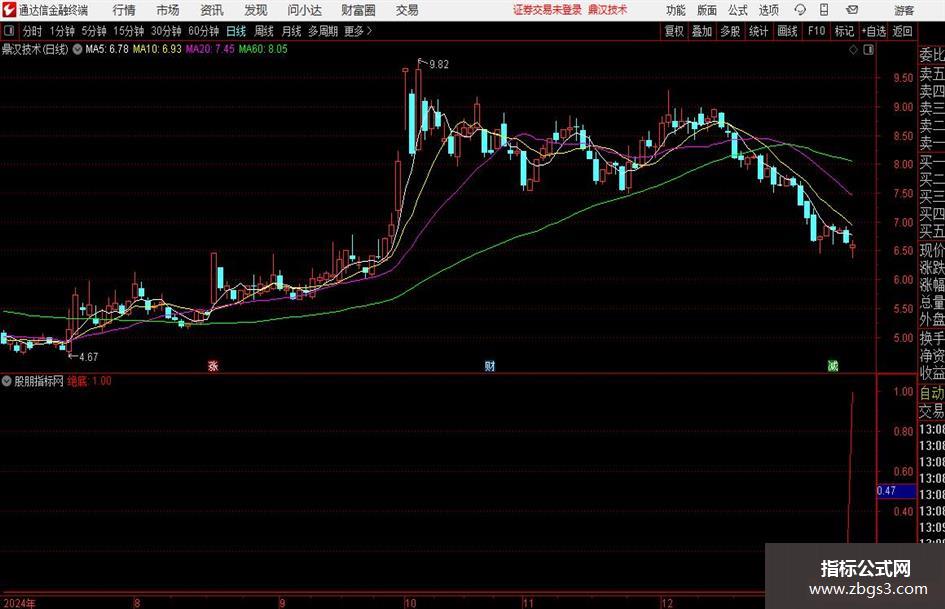Click the 证券交易未登录 login link
The width and height of the screenshot is (945, 609).
tap(547, 10)
